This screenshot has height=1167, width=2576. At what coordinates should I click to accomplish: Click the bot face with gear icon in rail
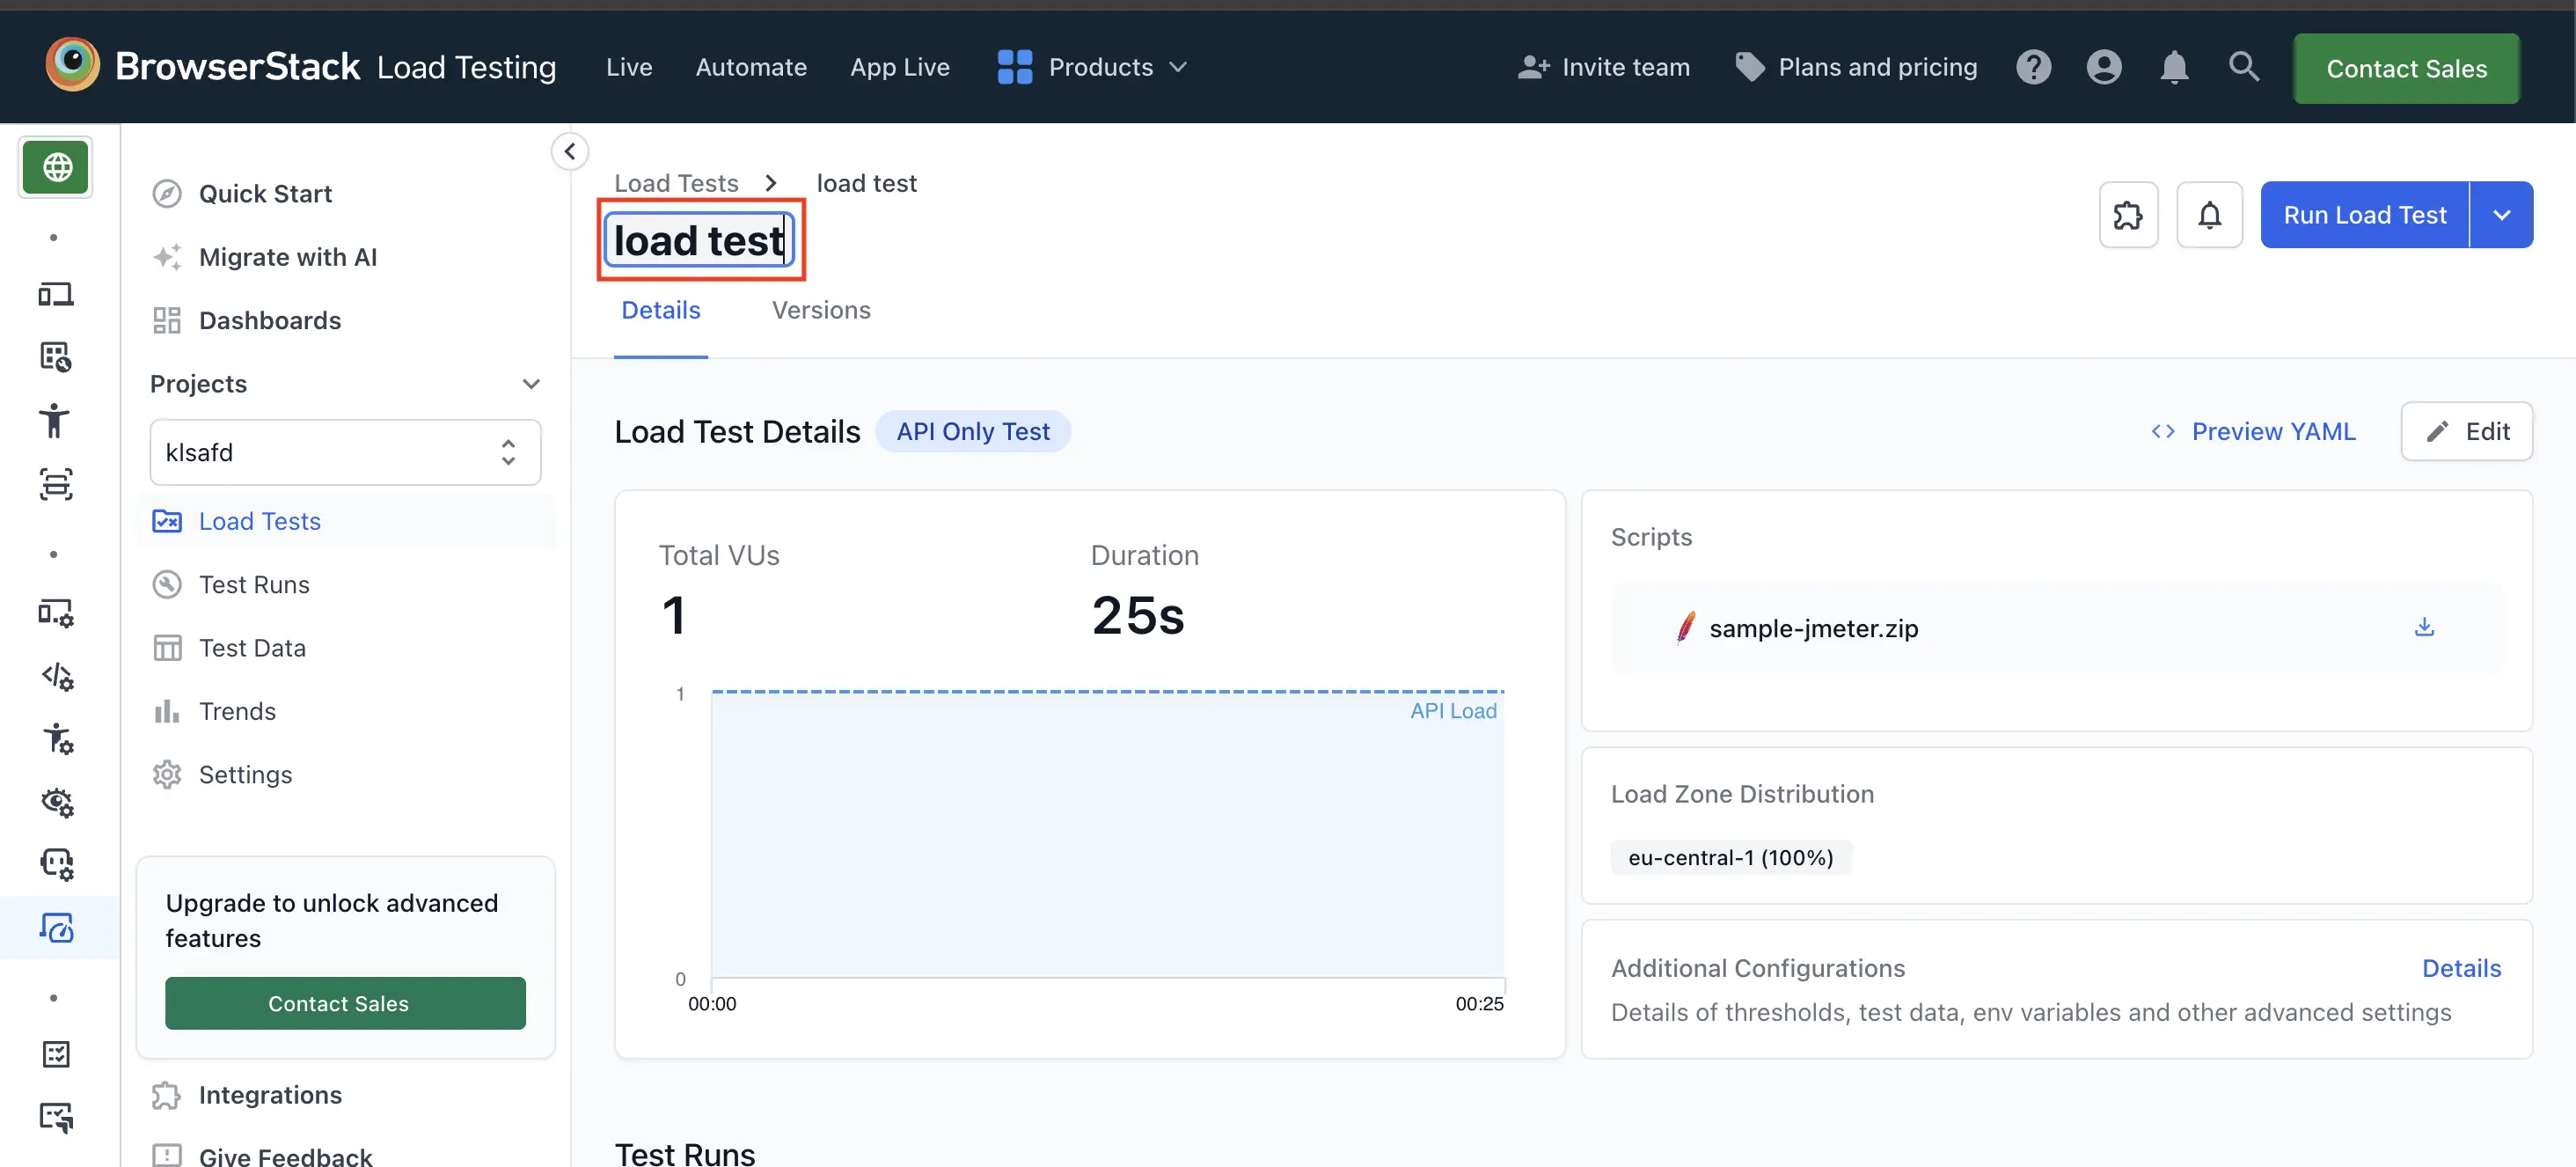pyautogui.click(x=56, y=864)
